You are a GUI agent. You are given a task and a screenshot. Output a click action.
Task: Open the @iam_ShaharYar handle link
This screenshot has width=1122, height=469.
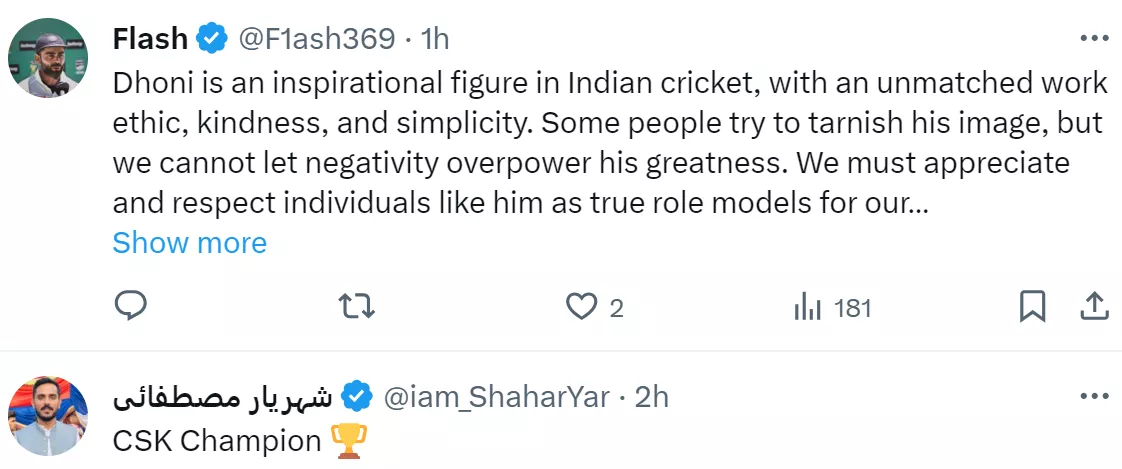496,397
